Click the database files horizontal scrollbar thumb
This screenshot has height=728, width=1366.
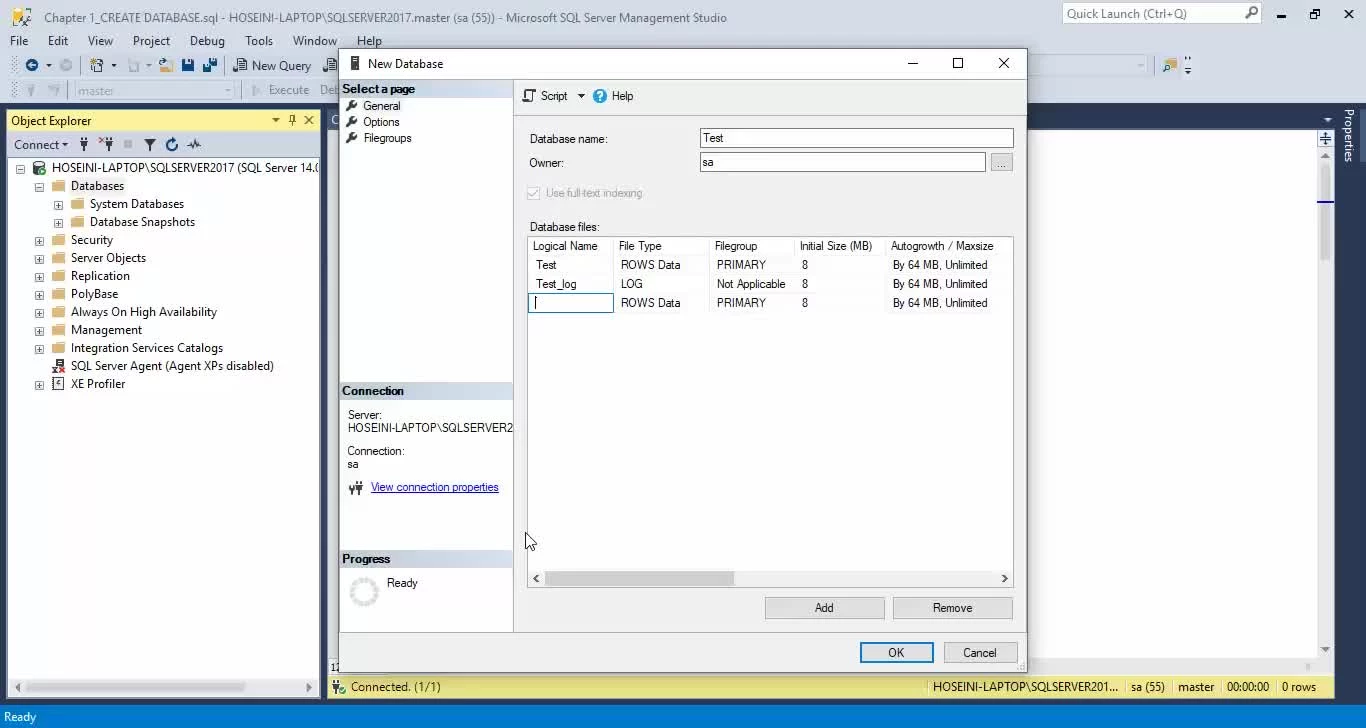coord(639,578)
